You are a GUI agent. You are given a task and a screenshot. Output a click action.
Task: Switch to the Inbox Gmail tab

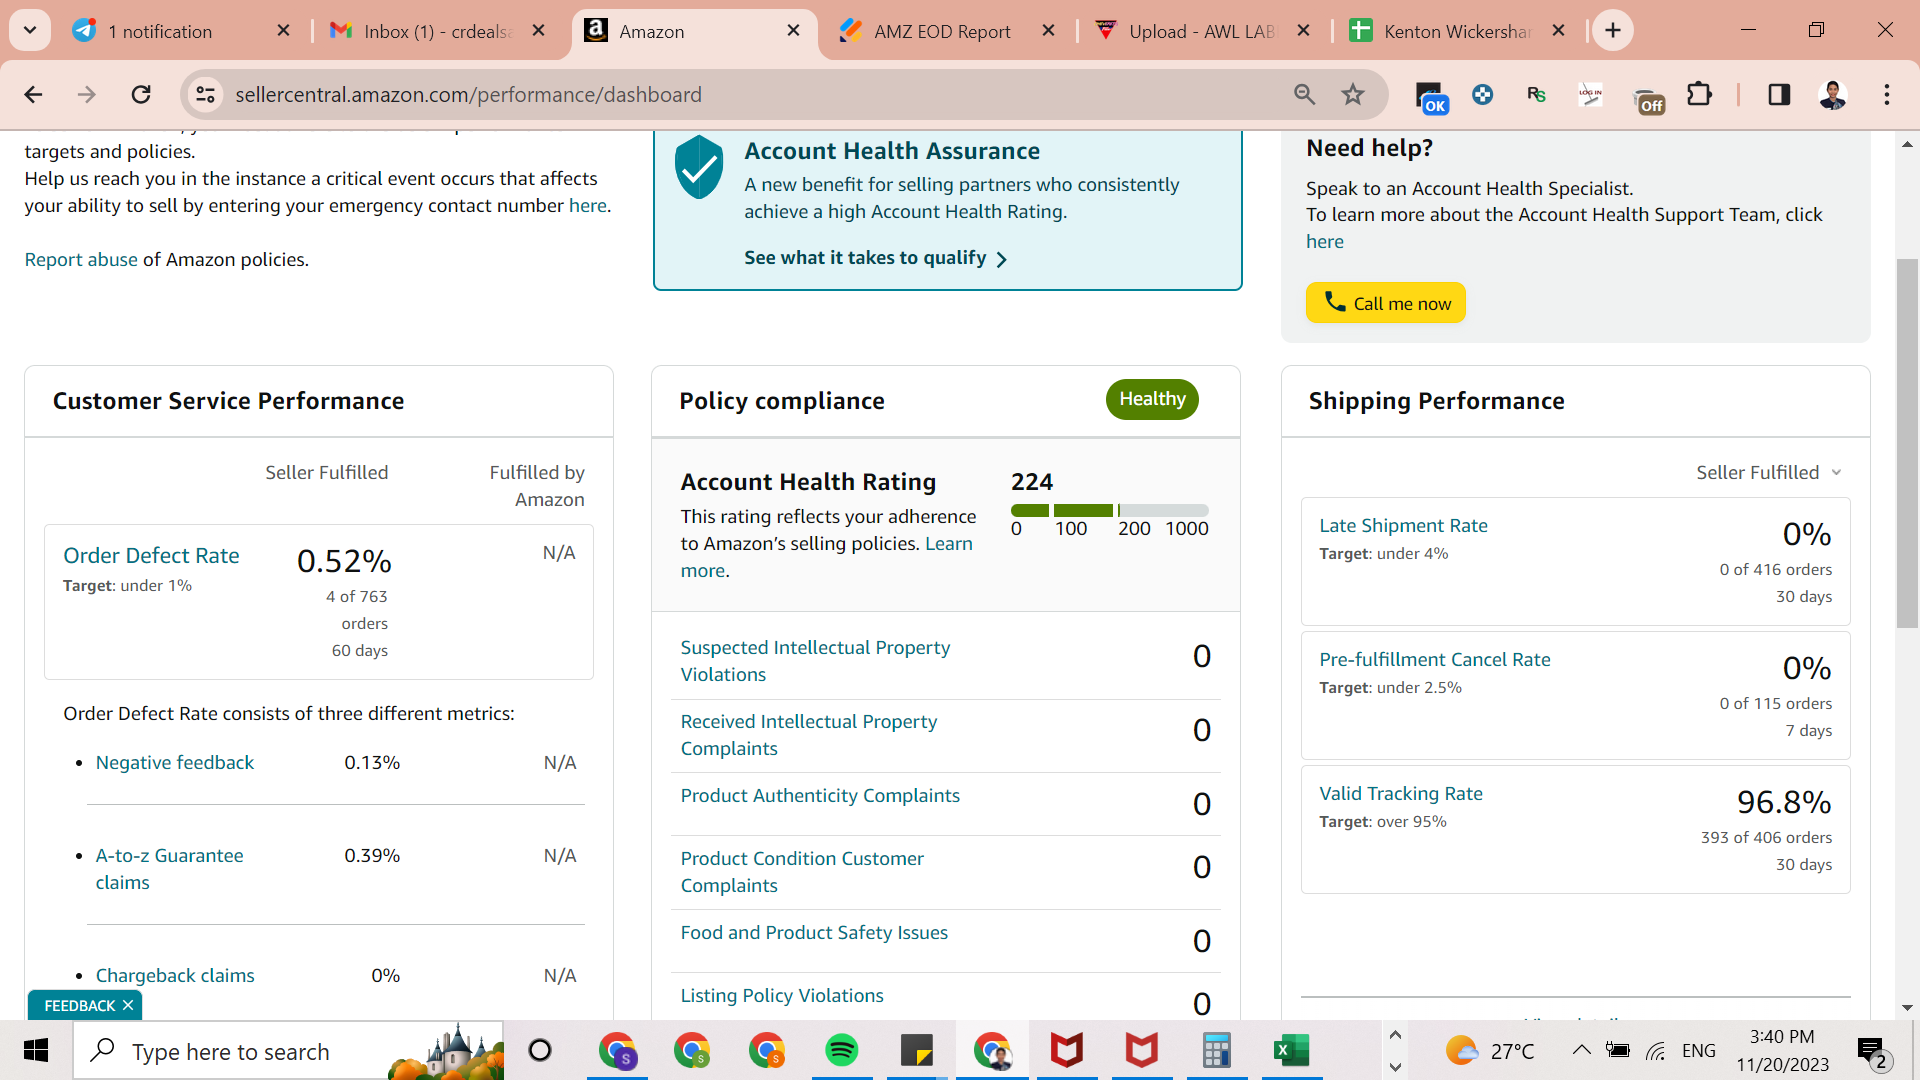[x=438, y=31]
